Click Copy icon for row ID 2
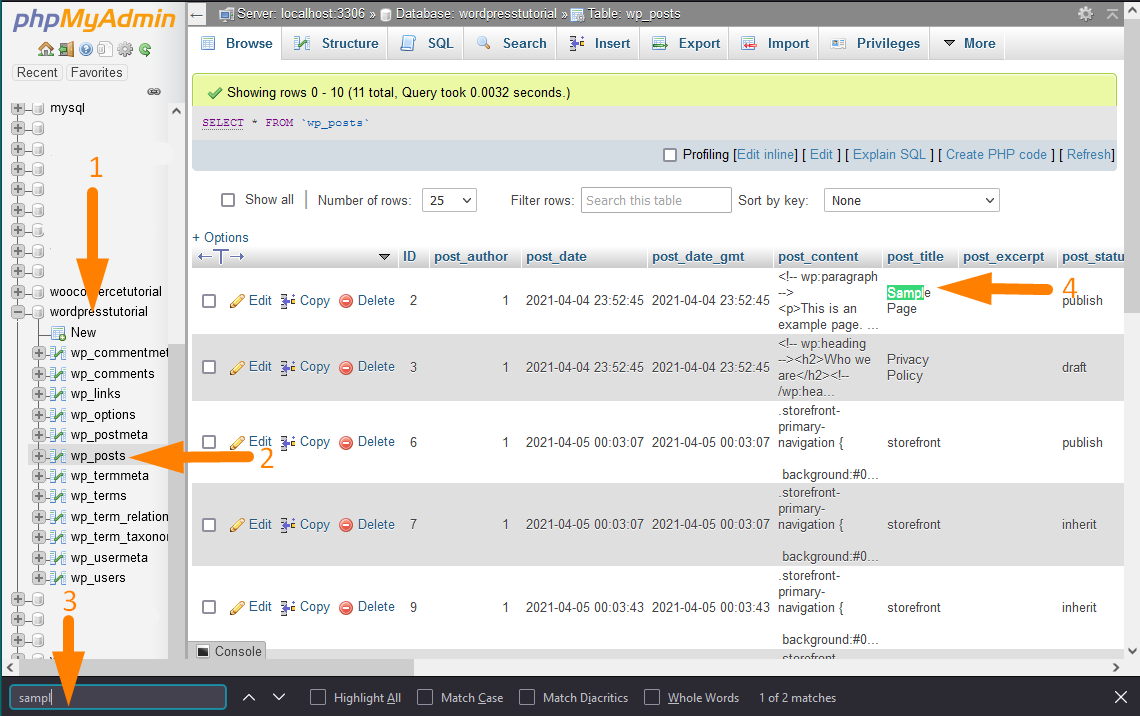This screenshot has width=1140, height=716. tap(289, 301)
